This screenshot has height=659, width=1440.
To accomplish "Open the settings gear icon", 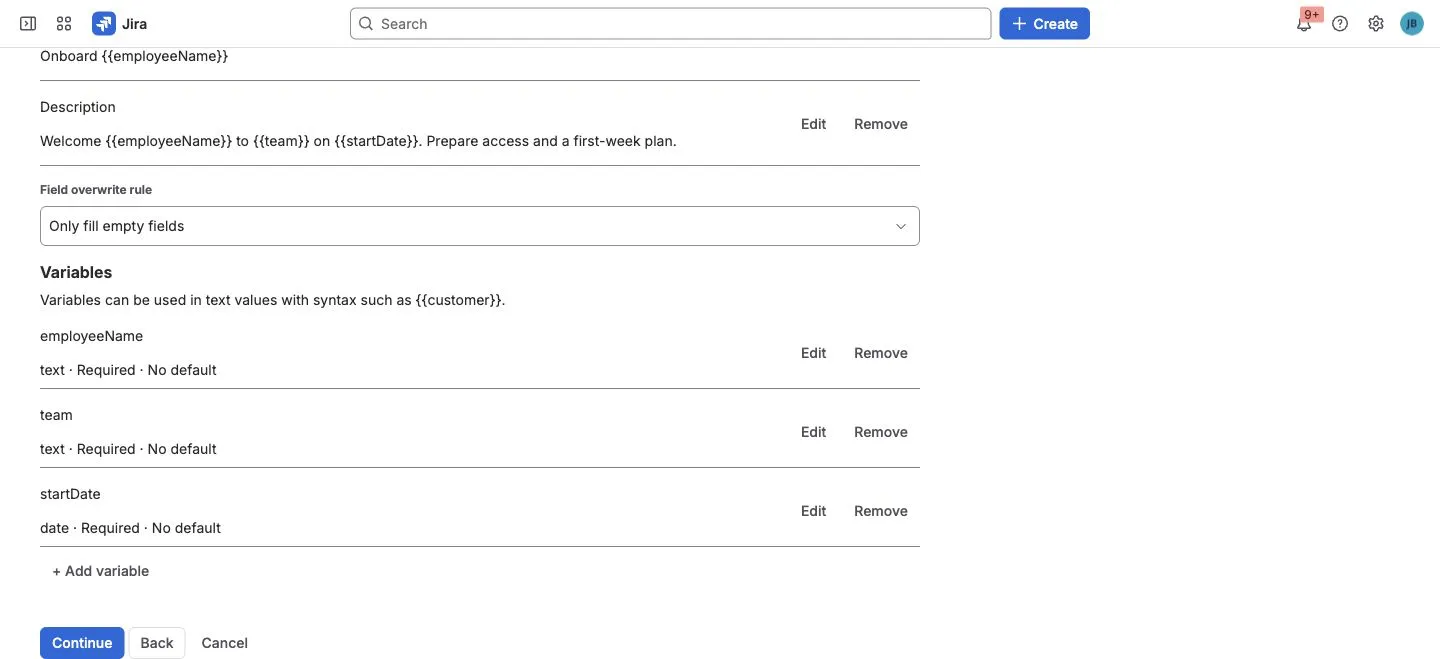I will [1376, 23].
